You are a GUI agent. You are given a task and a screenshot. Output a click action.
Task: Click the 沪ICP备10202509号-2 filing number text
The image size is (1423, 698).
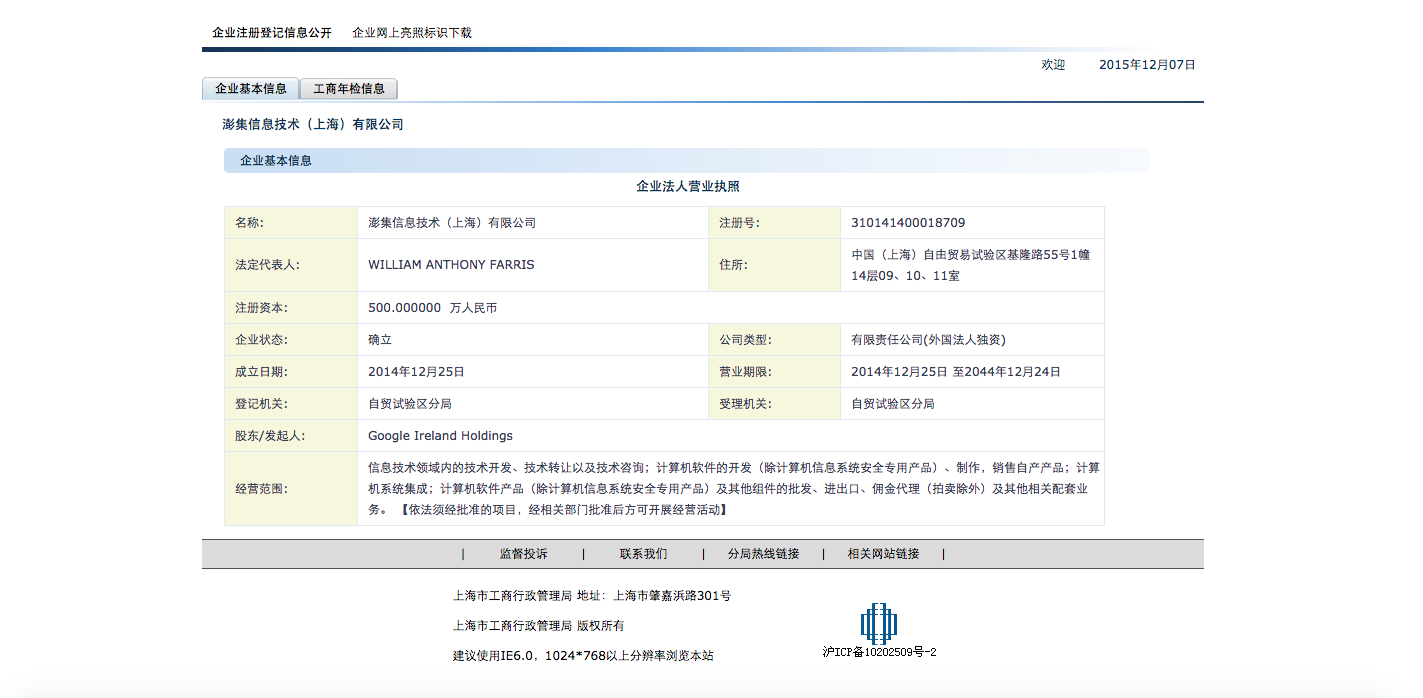tap(879, 652)
